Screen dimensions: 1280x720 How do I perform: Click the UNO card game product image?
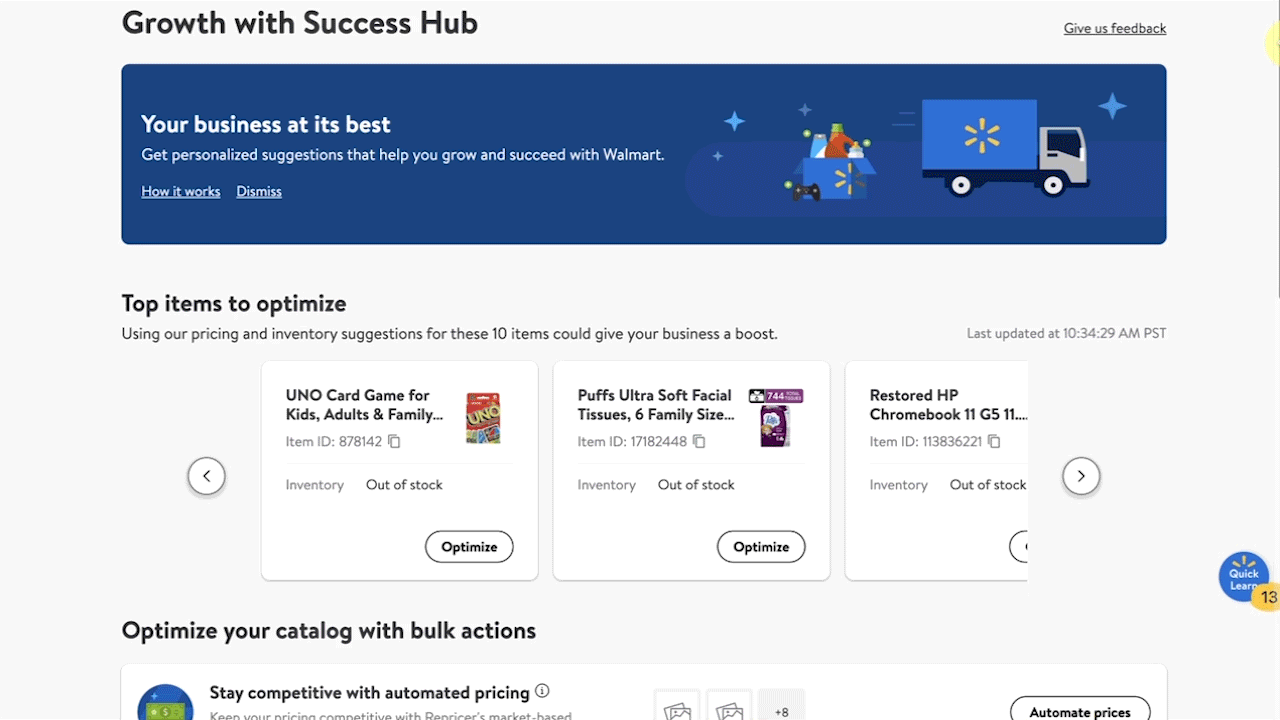tap(483, 418)
